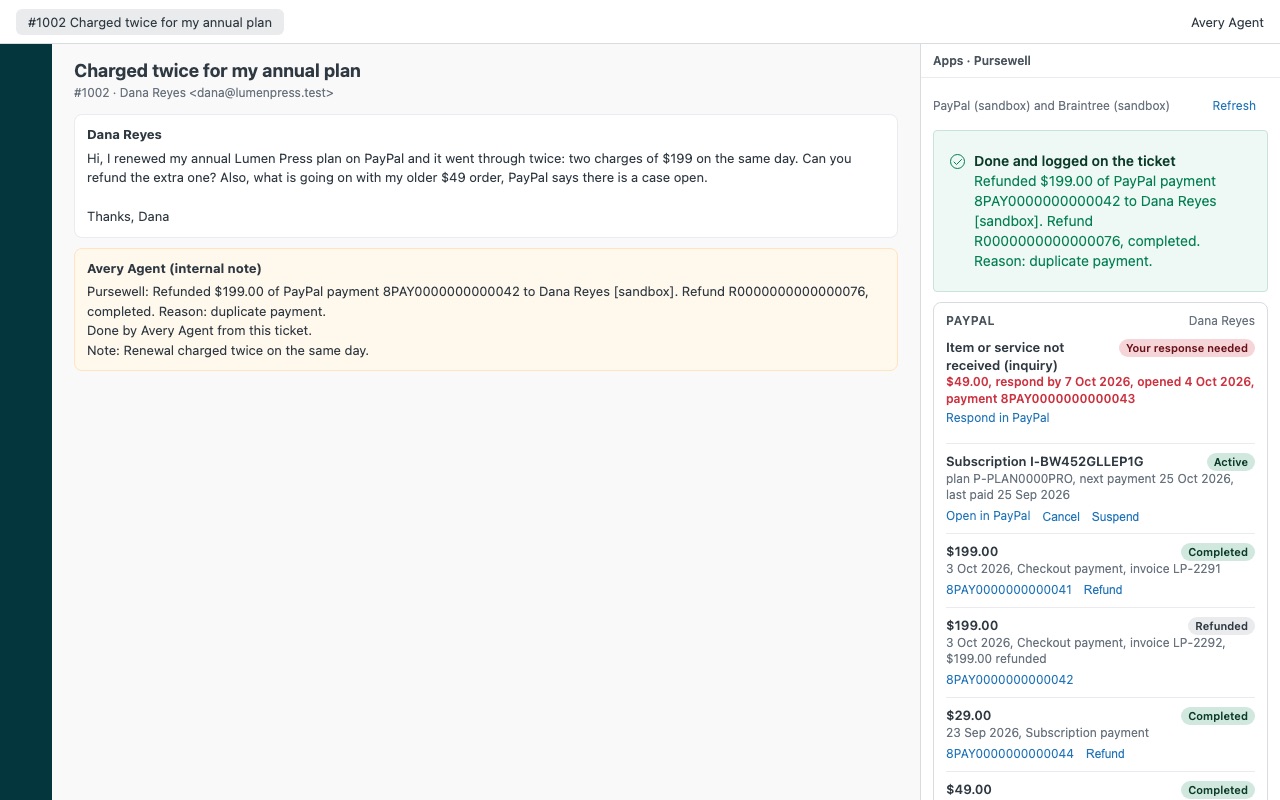This screenshot has width=1280, height=800.
Task: Click the "Thanks, Dana" sign-off line
Action: 128,217
